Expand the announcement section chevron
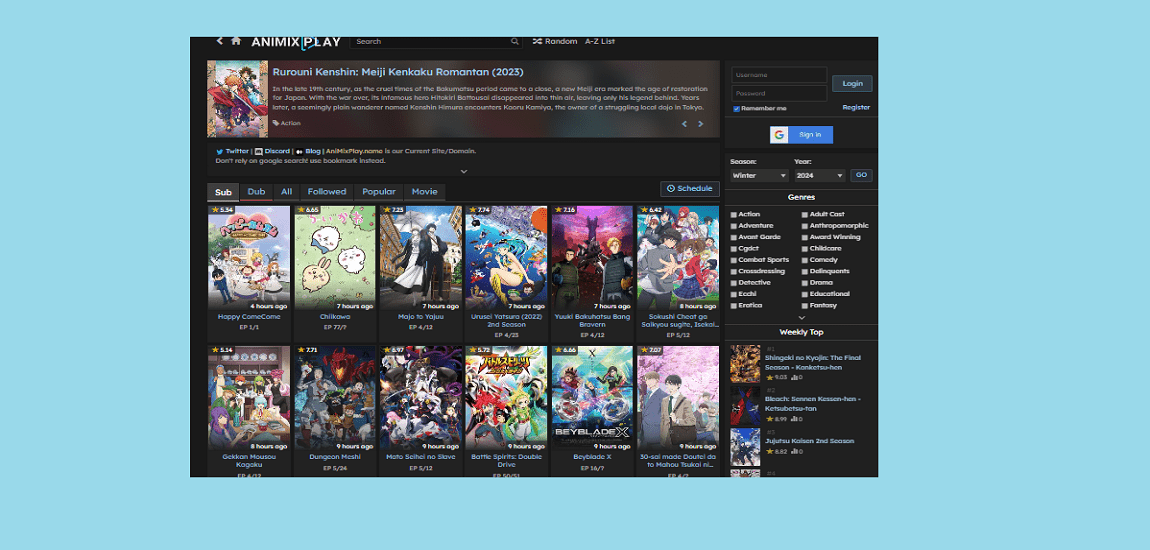Viewport: 1150px width, 550px height. click(464, 171)
